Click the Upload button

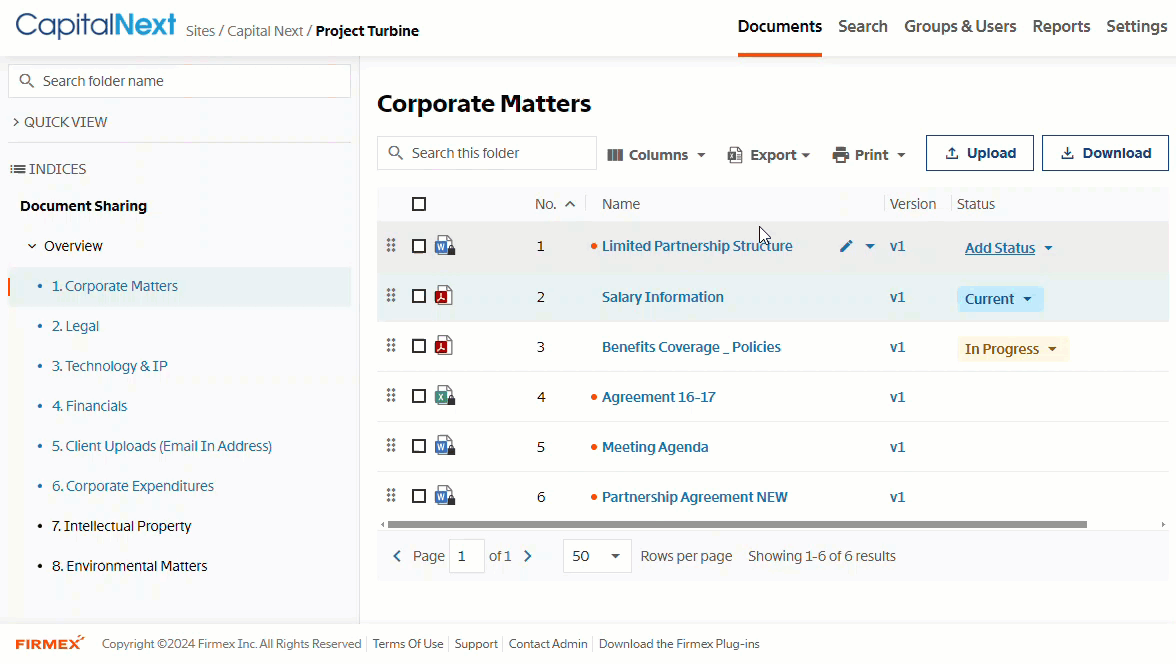980,153
